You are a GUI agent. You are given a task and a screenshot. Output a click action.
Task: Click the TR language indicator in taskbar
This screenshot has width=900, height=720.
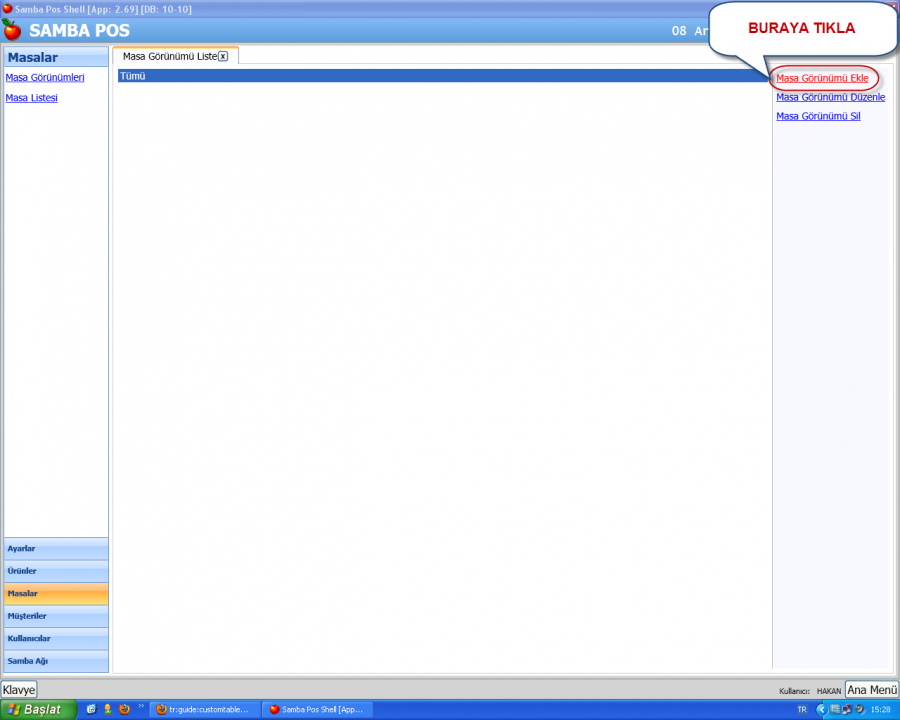[x=802, y=710]
